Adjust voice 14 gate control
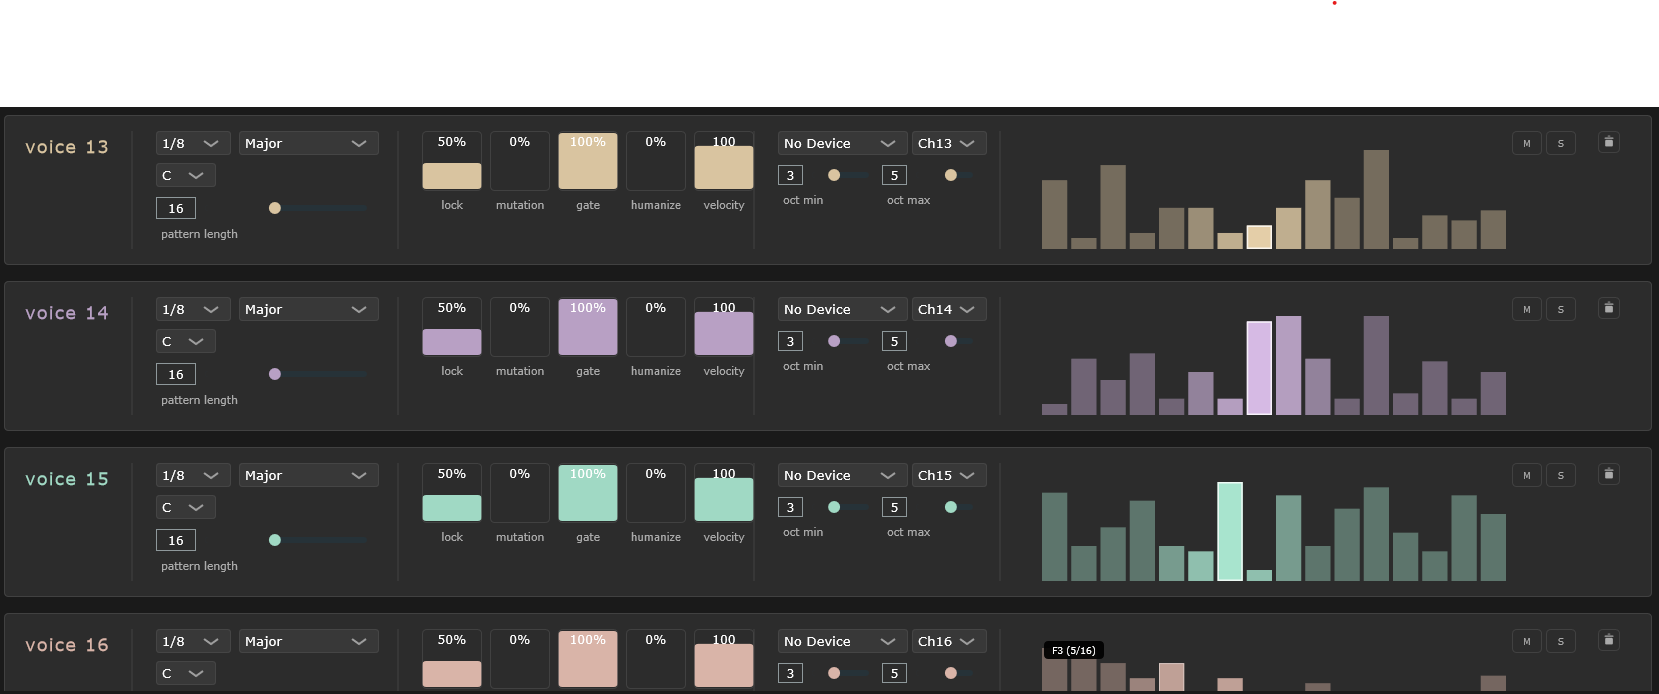The width and height of the screenshot is (1659, 694). coord(588,326)
